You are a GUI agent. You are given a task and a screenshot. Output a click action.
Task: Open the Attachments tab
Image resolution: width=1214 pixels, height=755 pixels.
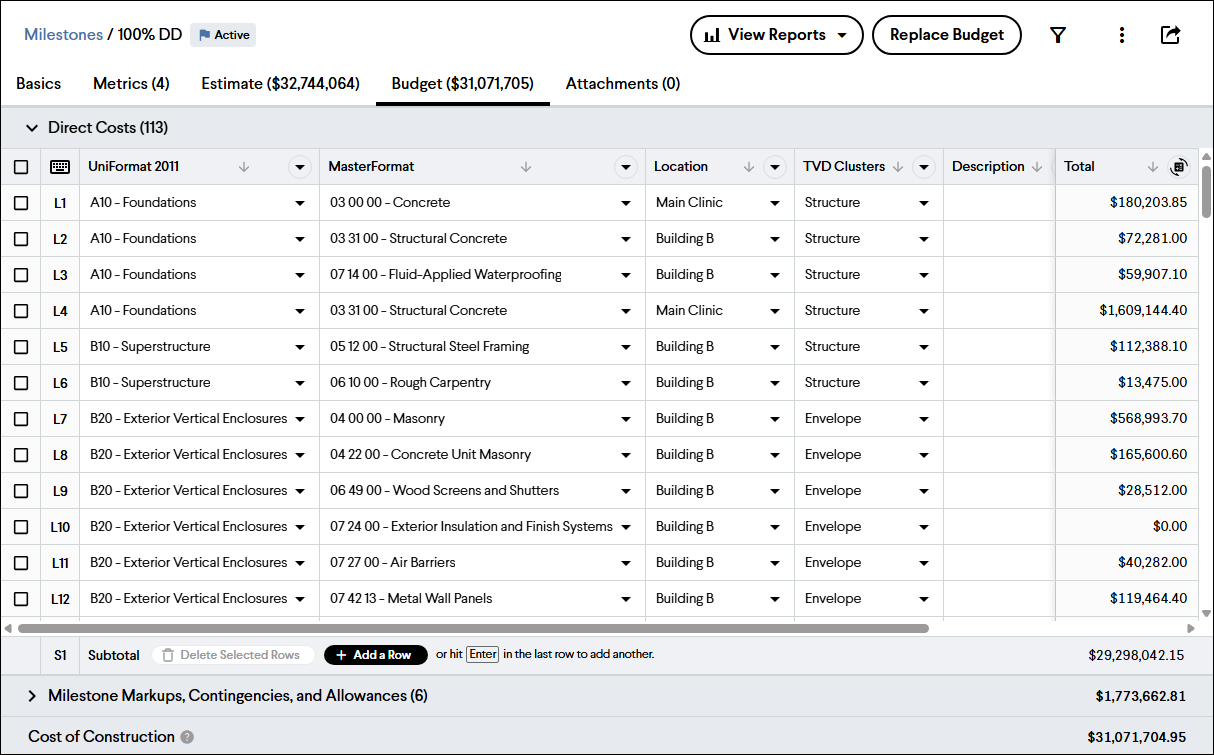pos(622,84)
